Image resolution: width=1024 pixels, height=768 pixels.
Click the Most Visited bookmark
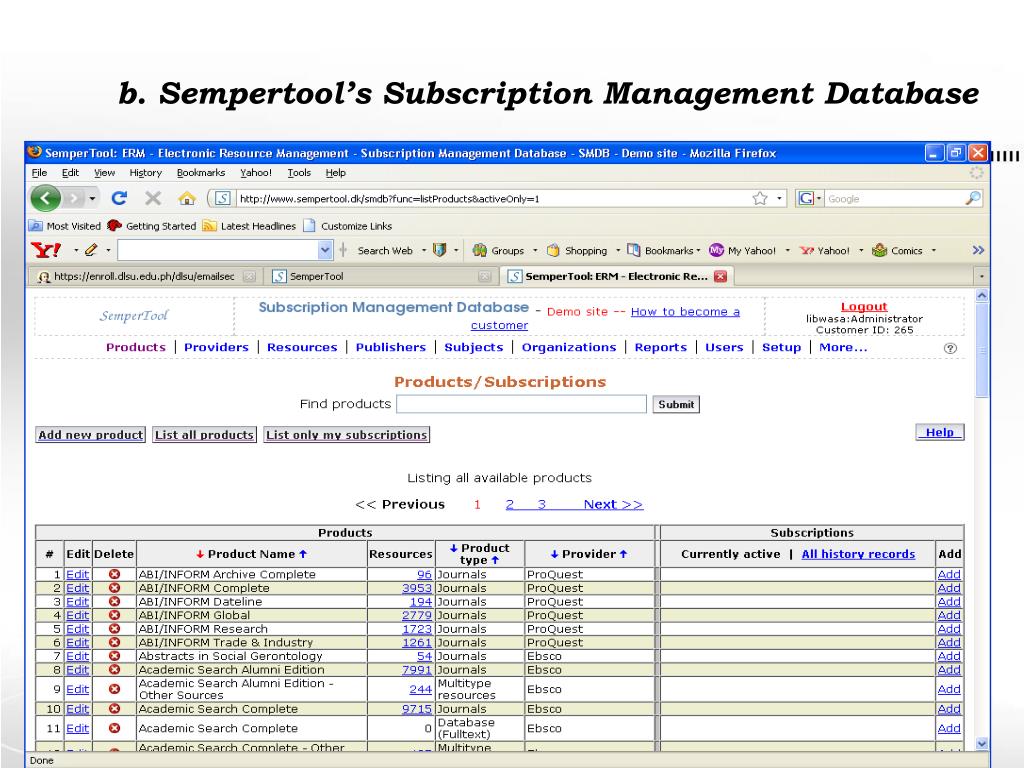(65, 226)
